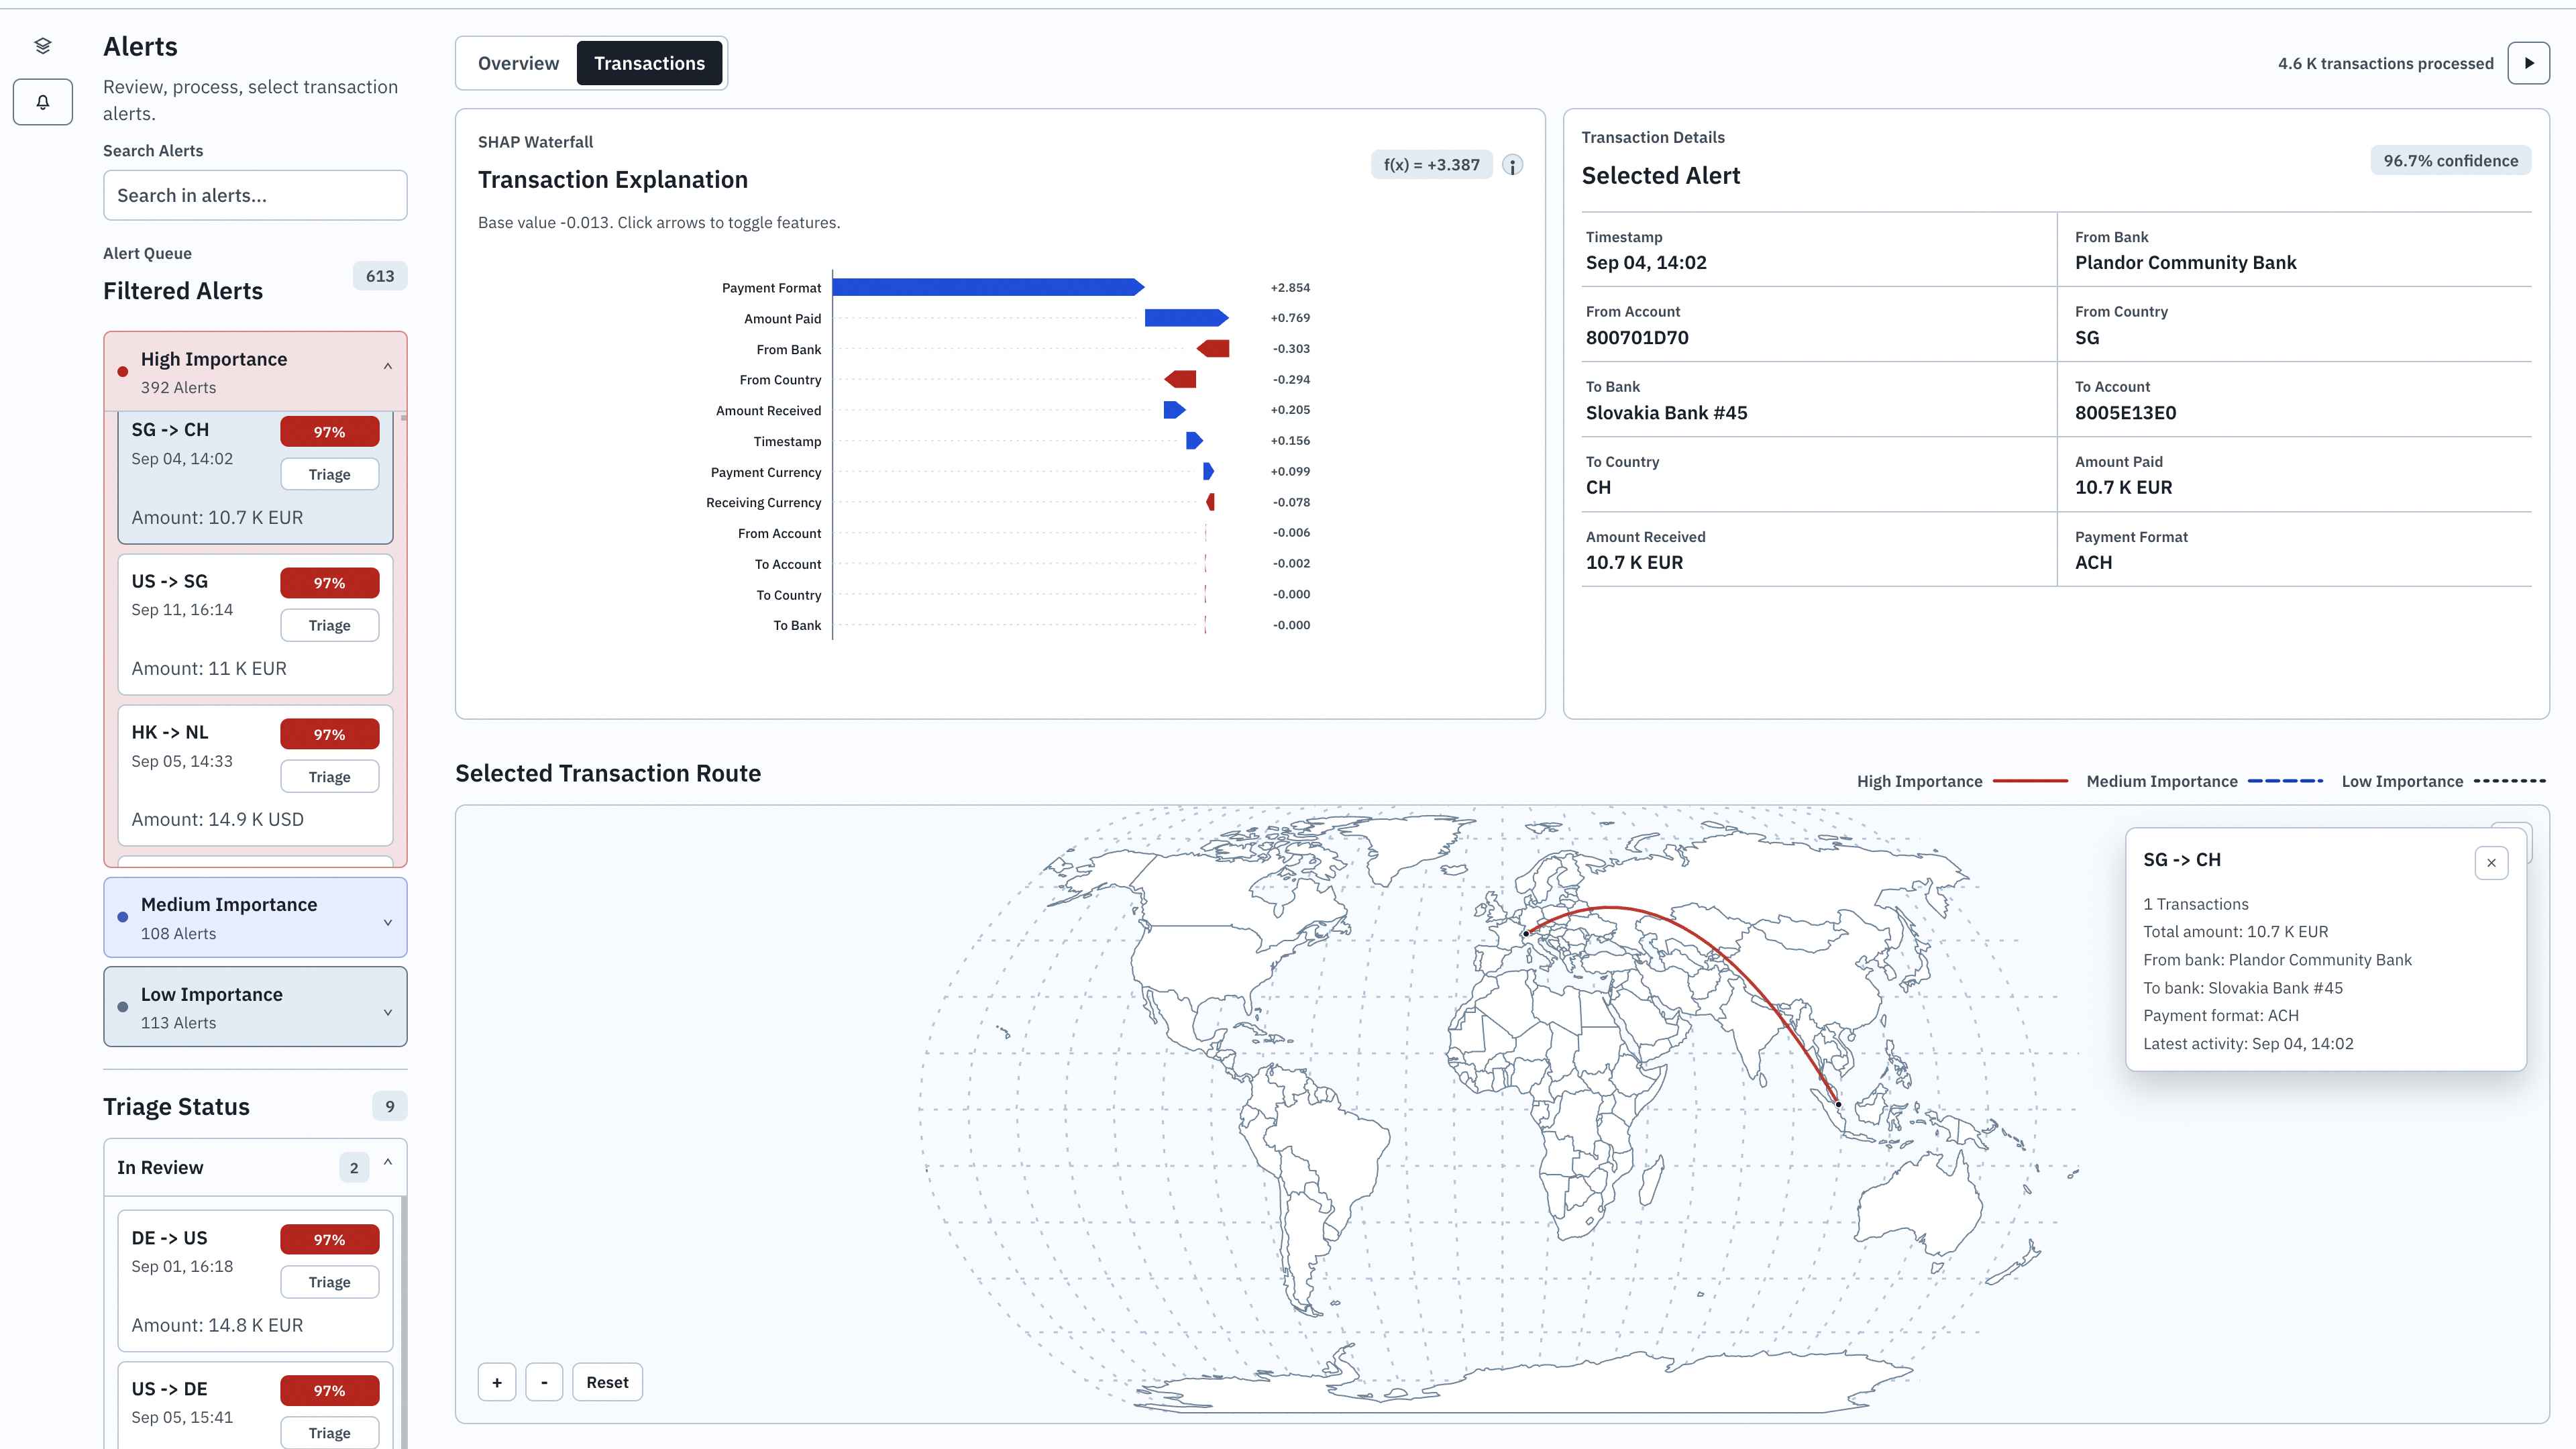Click the 613 filtered alerts count badge
The image size is (2576, 1449).
[380, 276]
